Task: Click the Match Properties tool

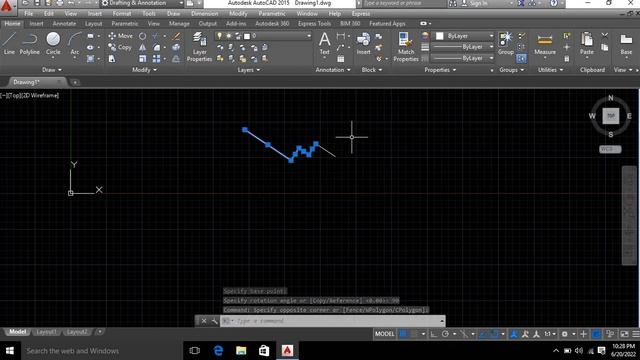Action: tap(406, 47)
